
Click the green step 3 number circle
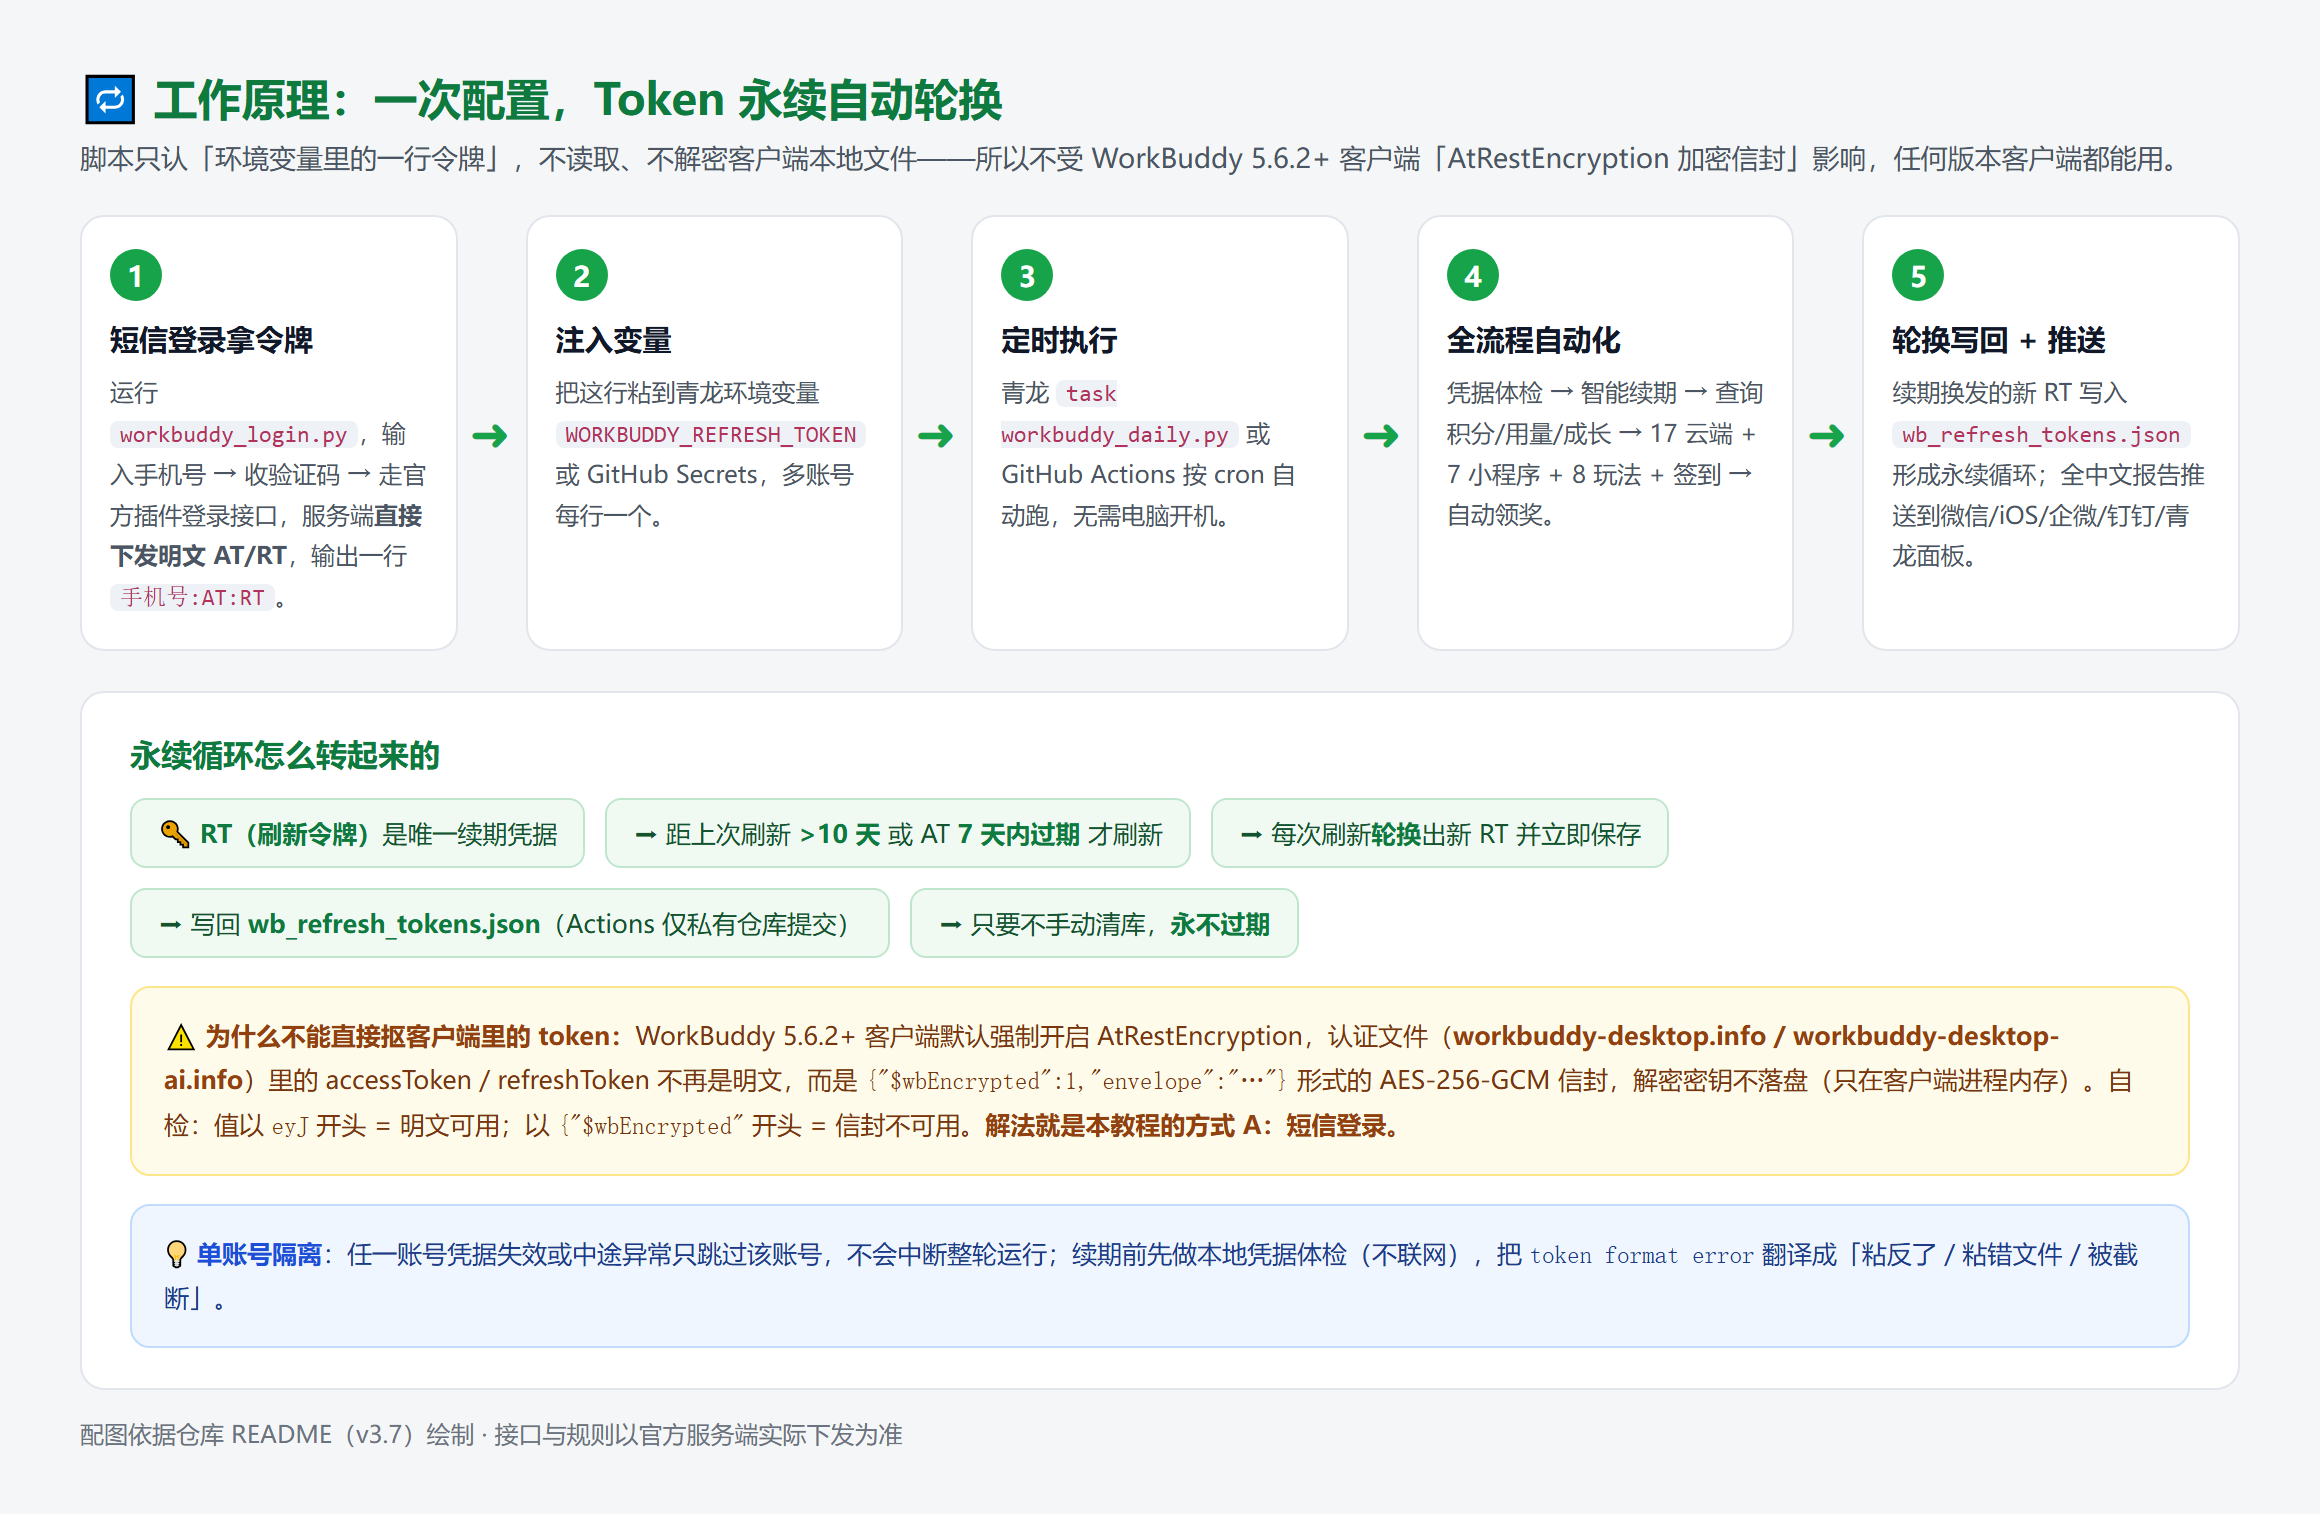coord(1027,275)
